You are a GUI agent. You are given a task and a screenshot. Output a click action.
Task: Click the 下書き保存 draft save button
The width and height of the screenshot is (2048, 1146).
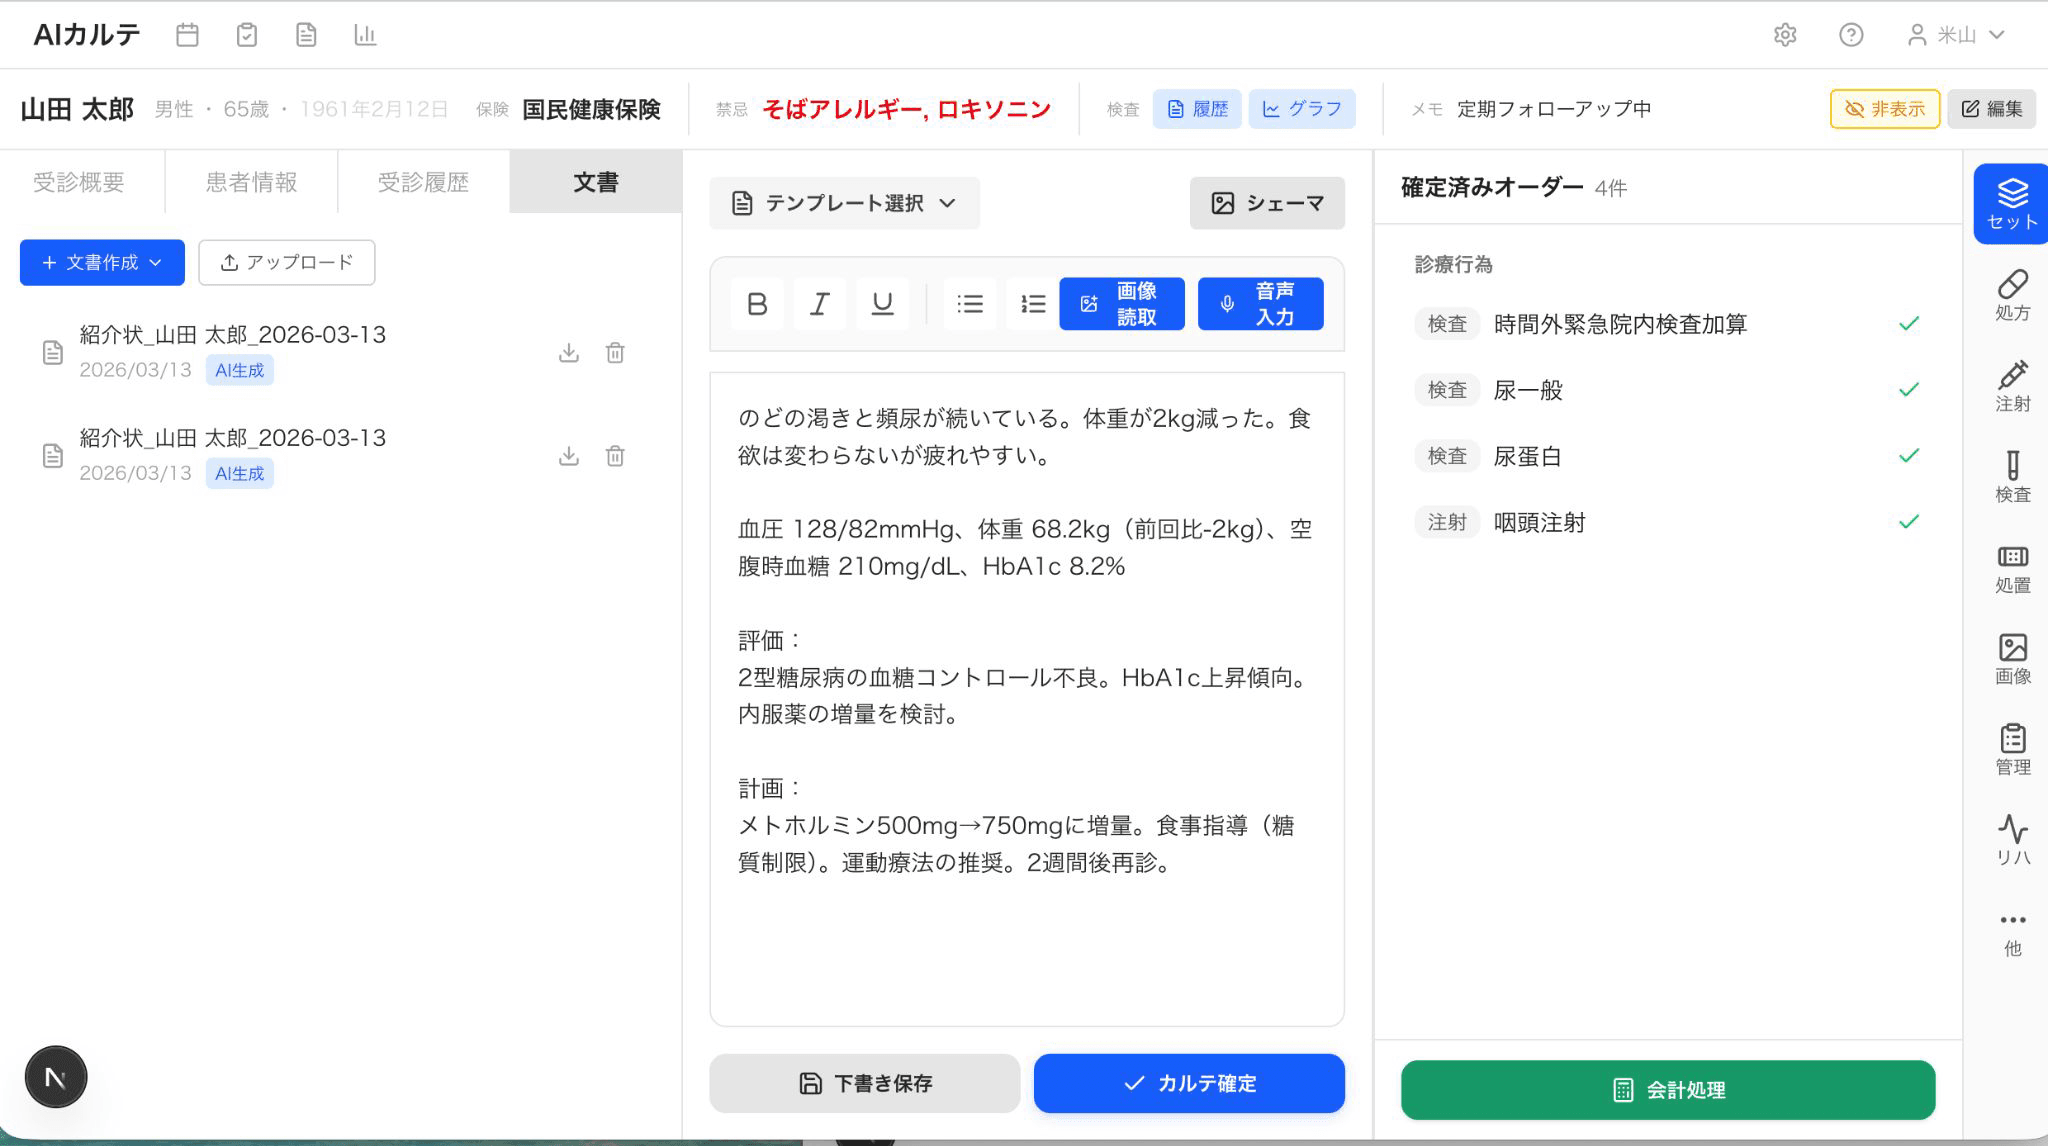coord(865,1083)
